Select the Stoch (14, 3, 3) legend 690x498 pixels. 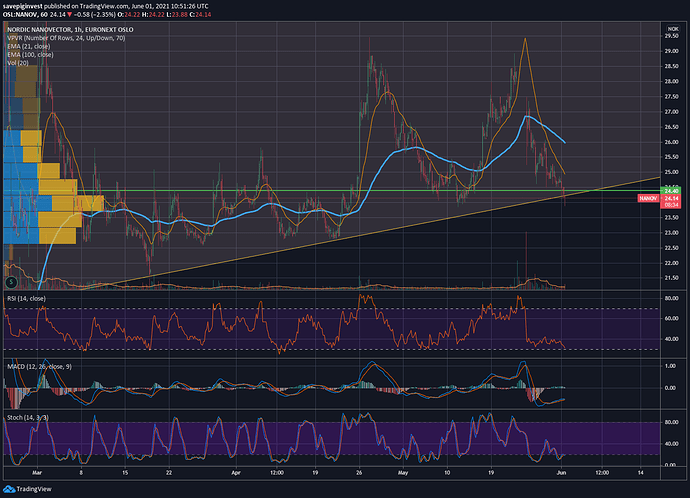[x=28, y=417]
